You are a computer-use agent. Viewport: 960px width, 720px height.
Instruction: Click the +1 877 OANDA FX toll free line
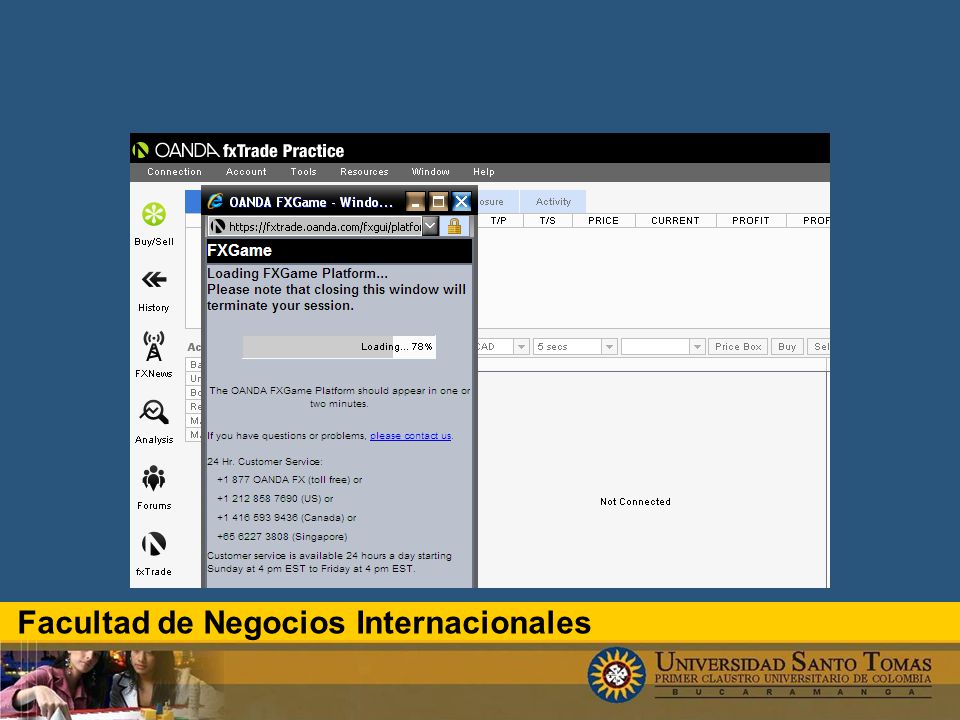click(289, 479)
